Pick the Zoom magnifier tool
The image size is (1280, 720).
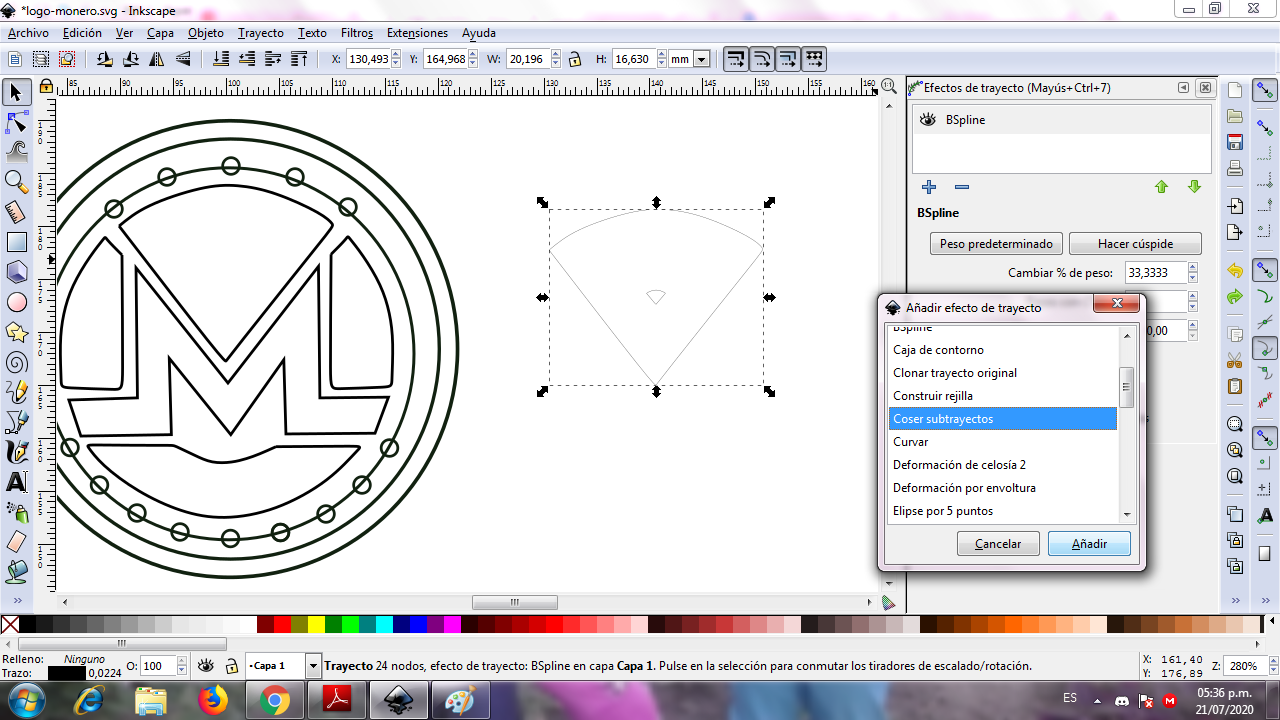coord(16,182)
